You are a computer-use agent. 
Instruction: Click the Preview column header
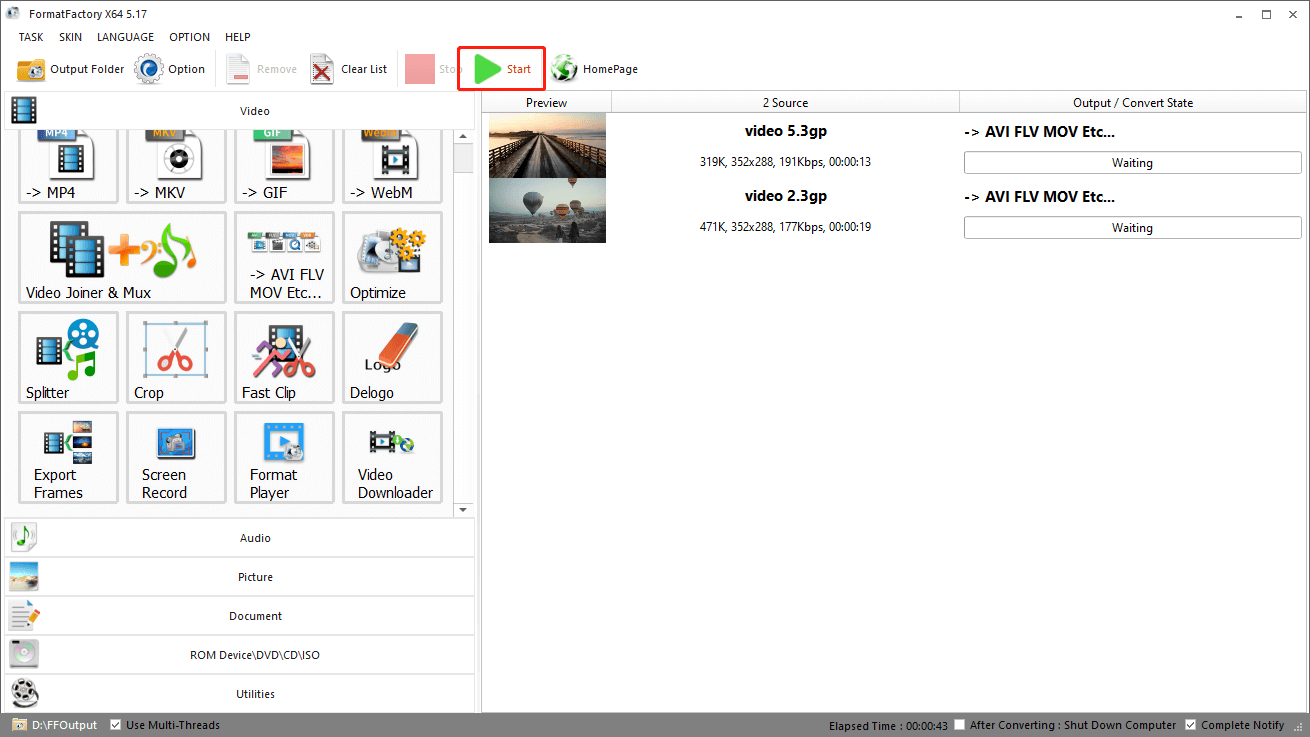click(x=546, y=102)
